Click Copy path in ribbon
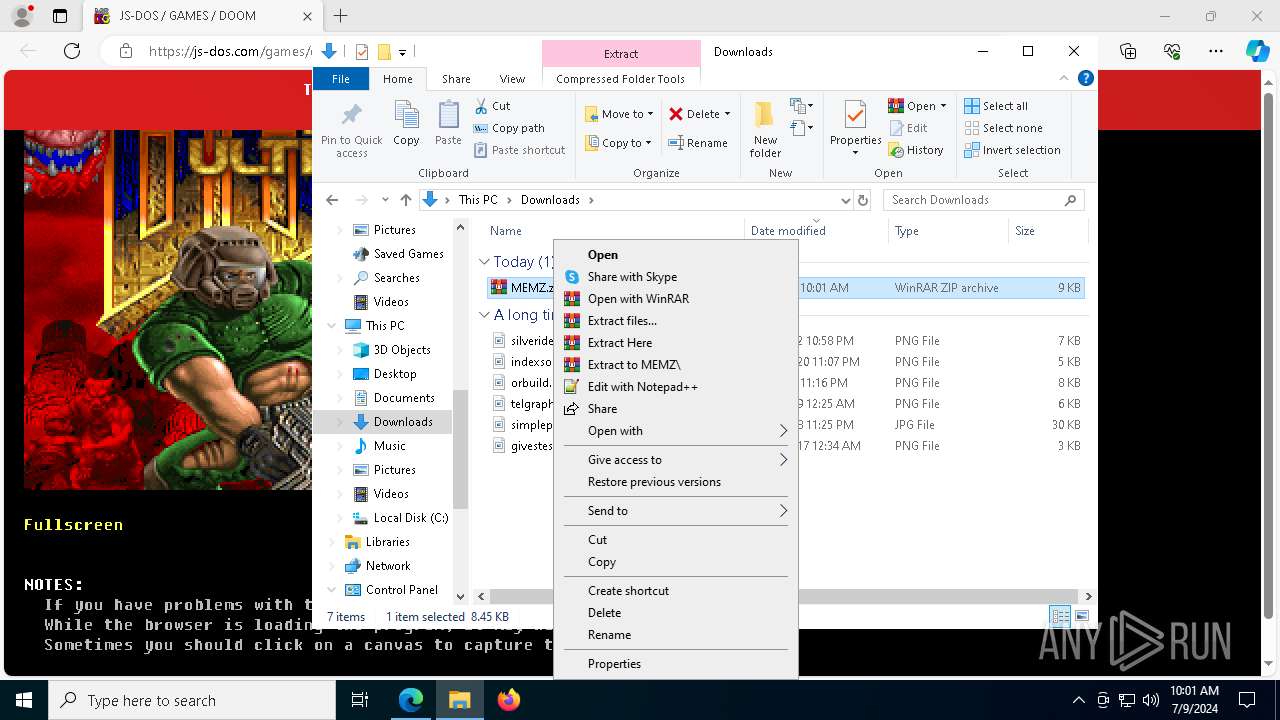 point(509,128)
